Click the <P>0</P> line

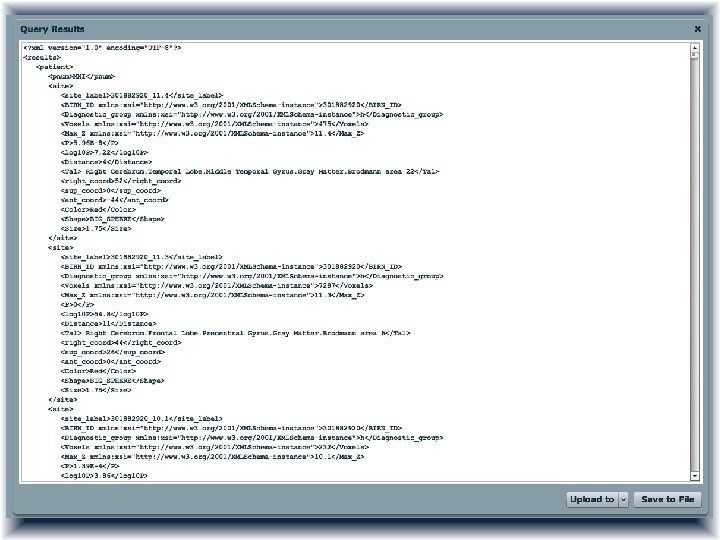pyautogui.click(x=77, y=304)
